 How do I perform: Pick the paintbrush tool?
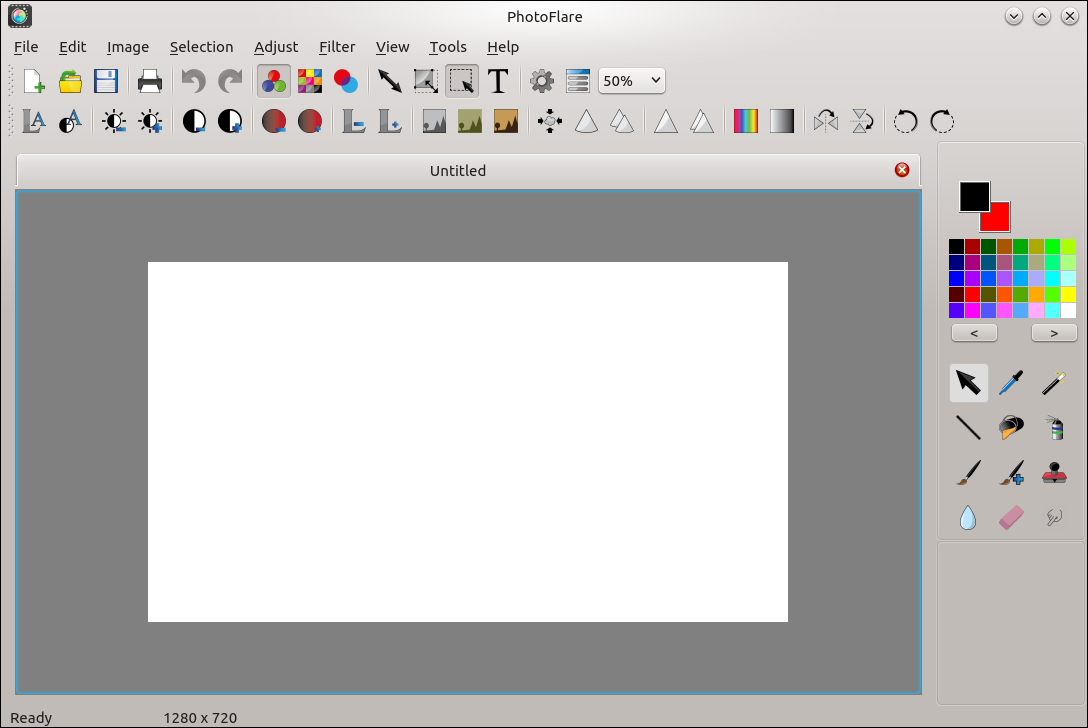click(968, 473)
